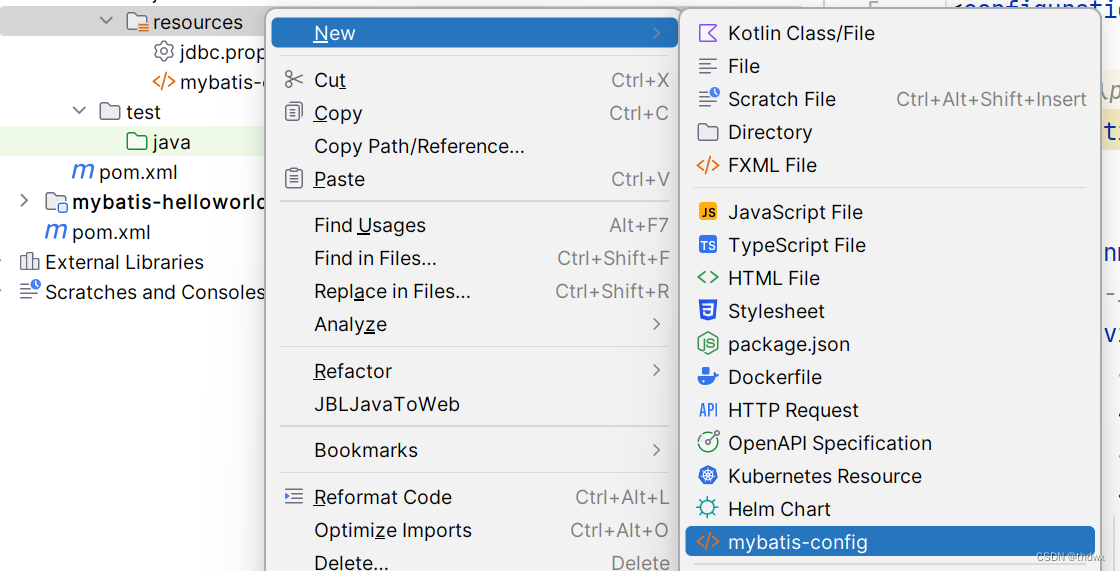The width and height of the screenshot is (1120, 571).
Task: Click the Stylesheet CSS icon
Action: tap(708, 311)
